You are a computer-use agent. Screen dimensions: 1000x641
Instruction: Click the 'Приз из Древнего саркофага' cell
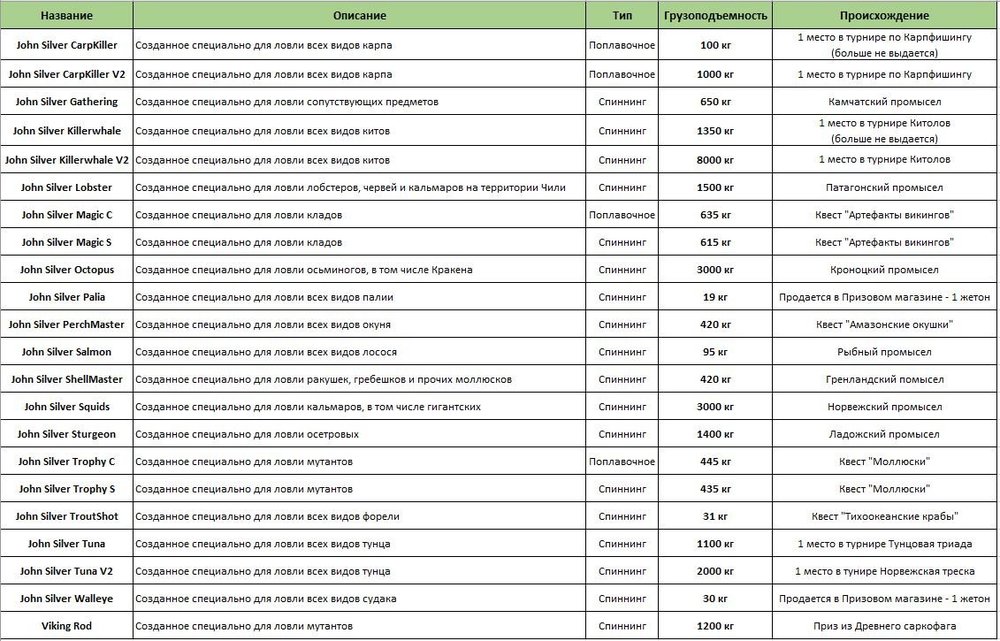point(884,626)
